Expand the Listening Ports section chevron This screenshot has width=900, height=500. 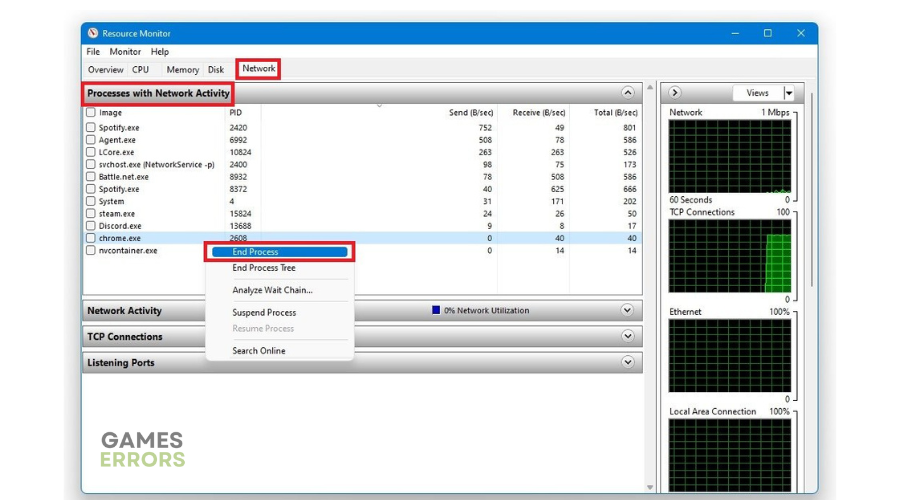click(627, 362)
